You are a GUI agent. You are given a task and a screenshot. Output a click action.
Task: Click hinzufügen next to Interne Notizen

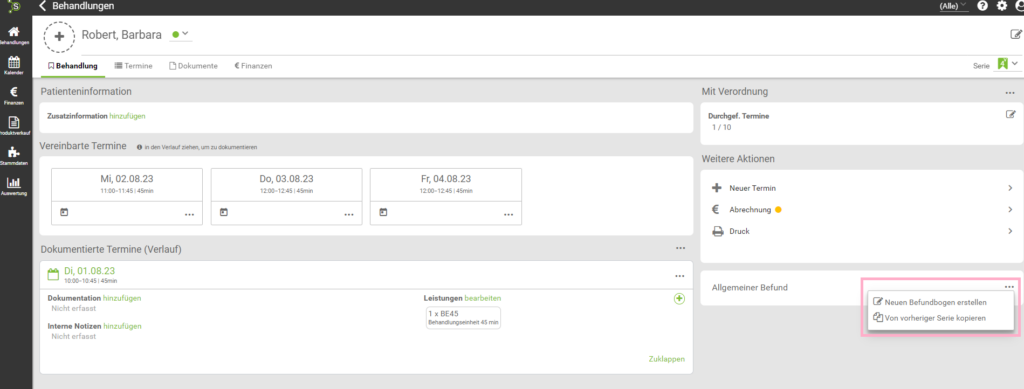(122, 326)
